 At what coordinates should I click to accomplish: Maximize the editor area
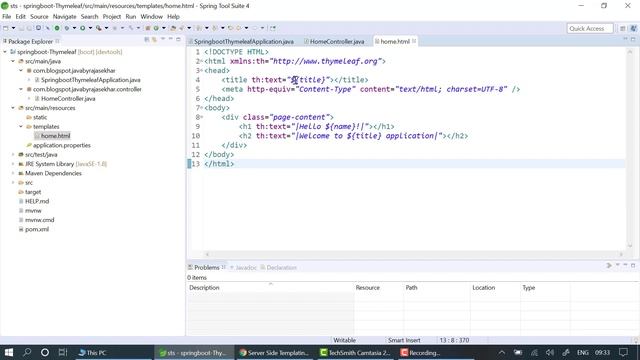(633, 39)
